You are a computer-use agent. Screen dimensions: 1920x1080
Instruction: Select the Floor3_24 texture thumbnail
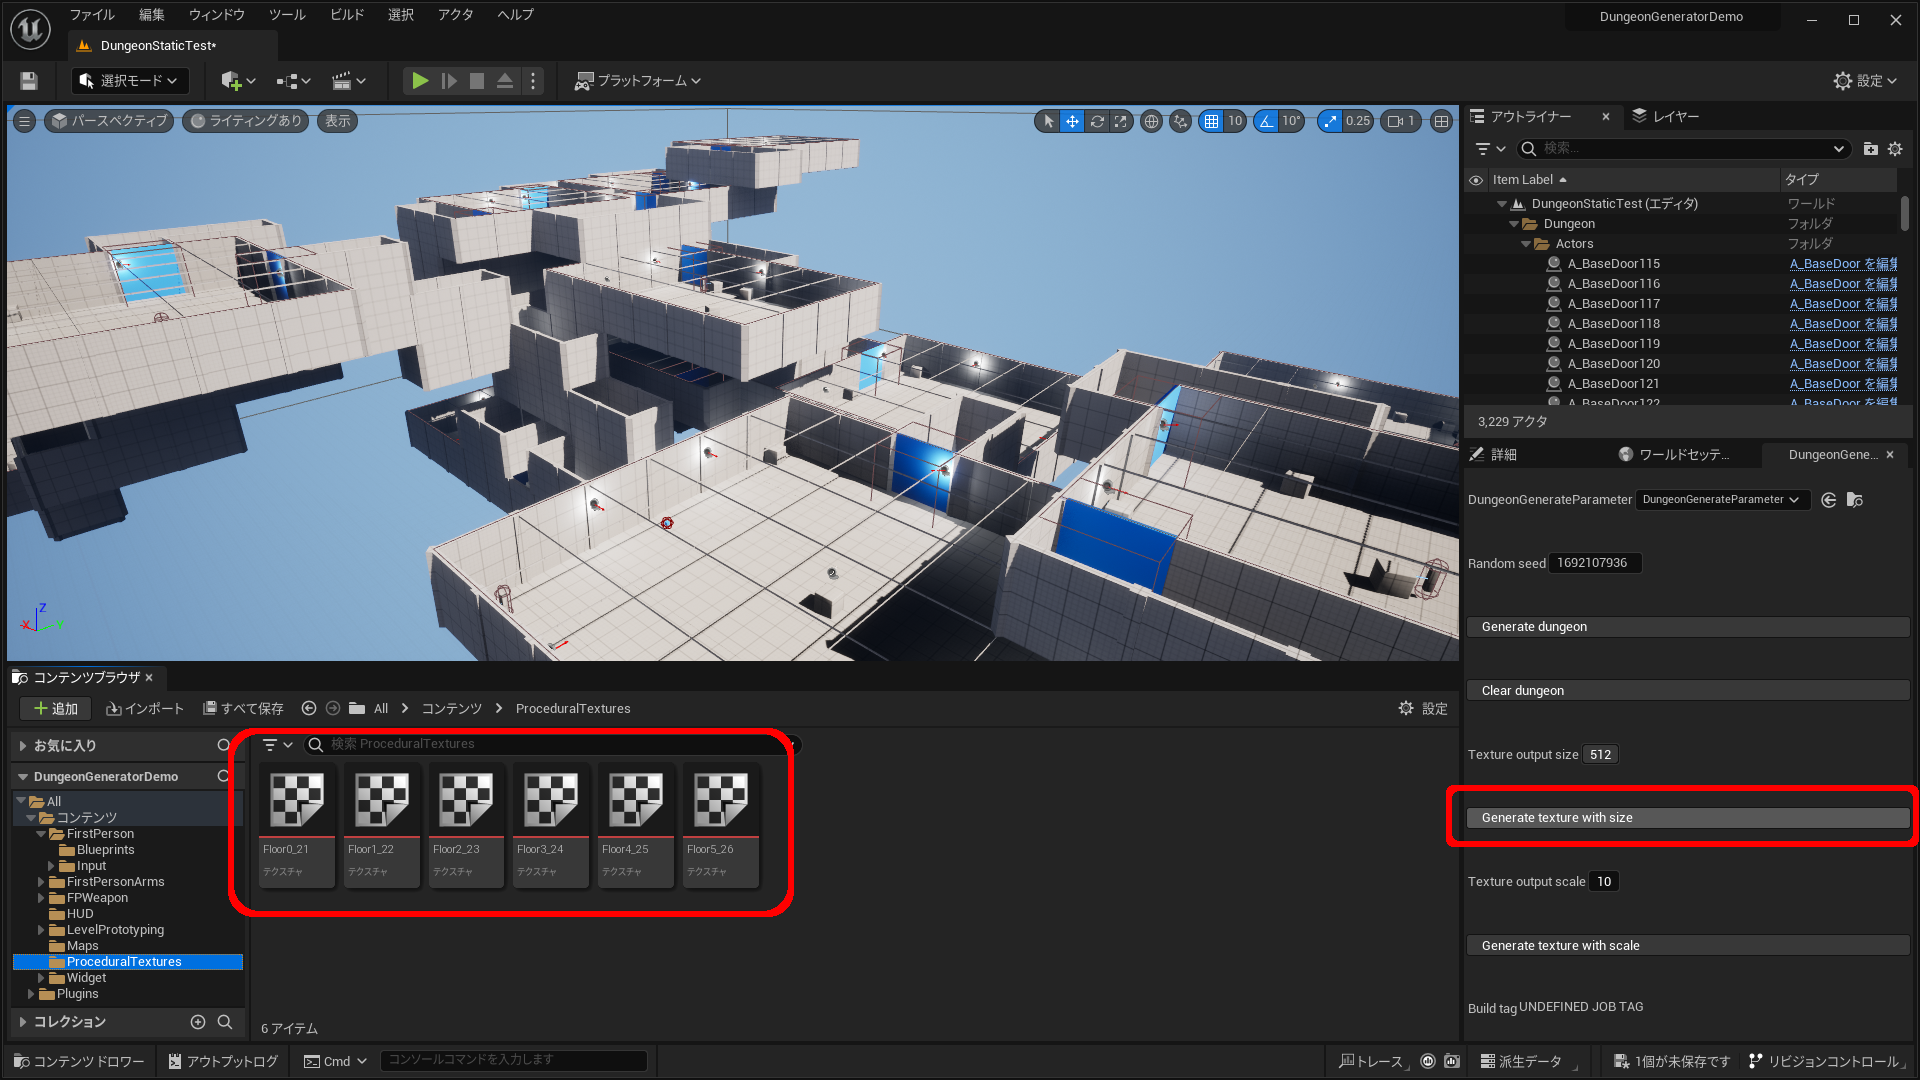pos(551,826)
